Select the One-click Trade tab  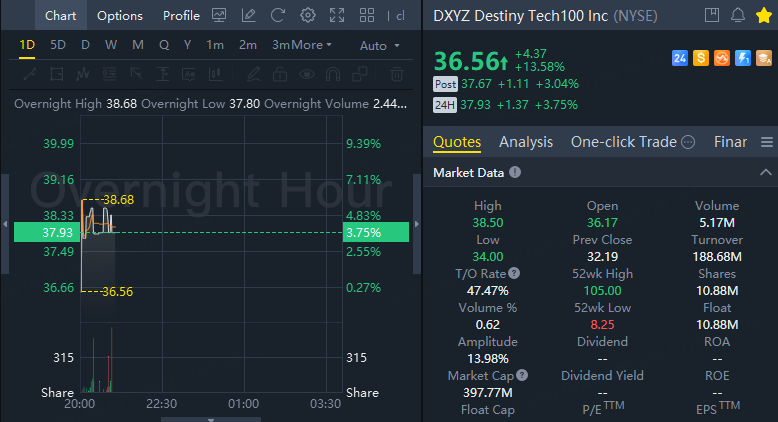[x=624, y=142]
